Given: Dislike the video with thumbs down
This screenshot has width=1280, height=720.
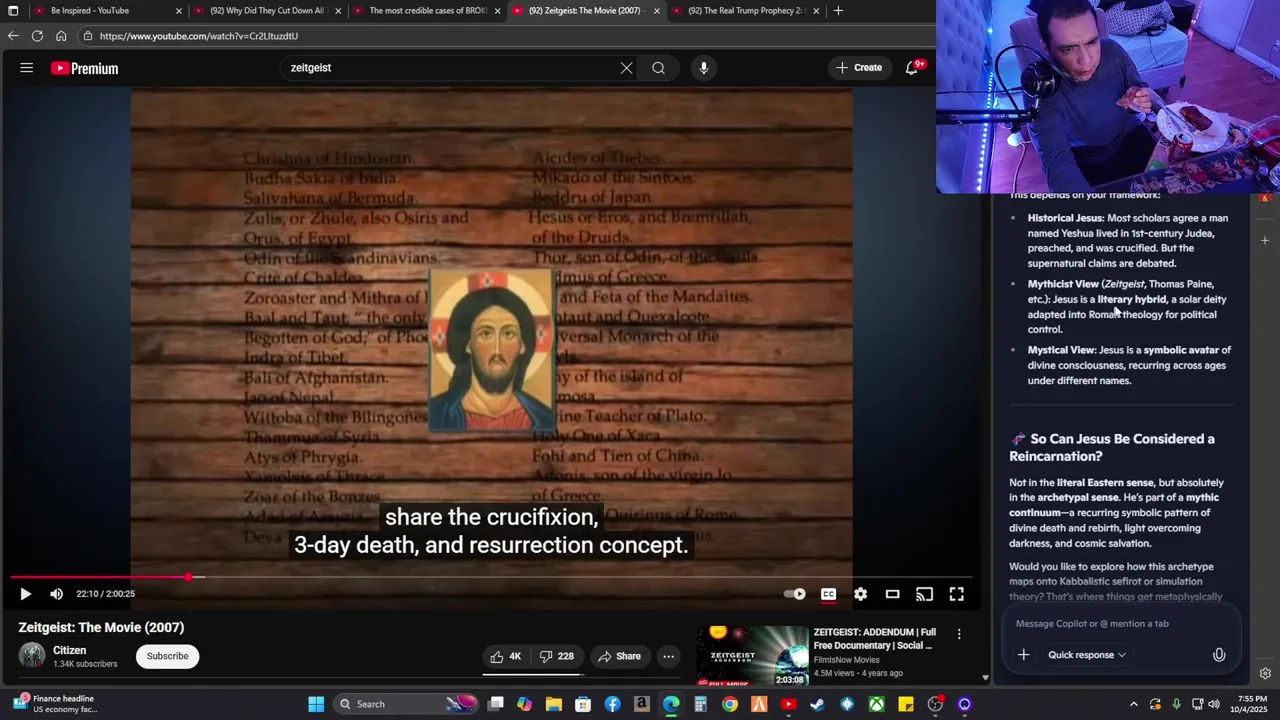Looking at the screenshot, I should (556, 656).
